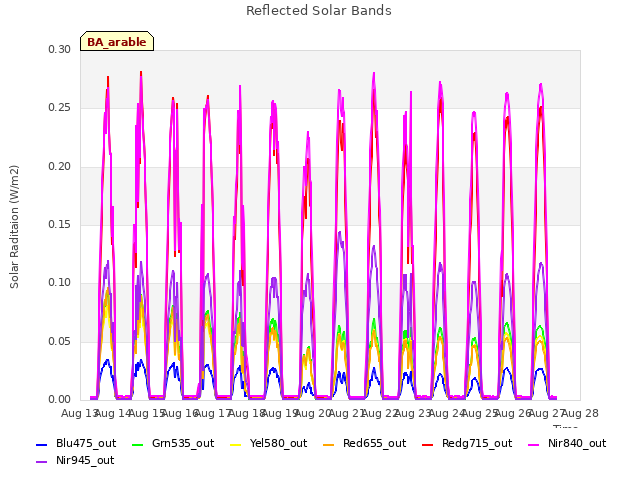Select the Yel580_out legend color marker
Viewport: 640px width, 480px height.
tap(236, 444)
